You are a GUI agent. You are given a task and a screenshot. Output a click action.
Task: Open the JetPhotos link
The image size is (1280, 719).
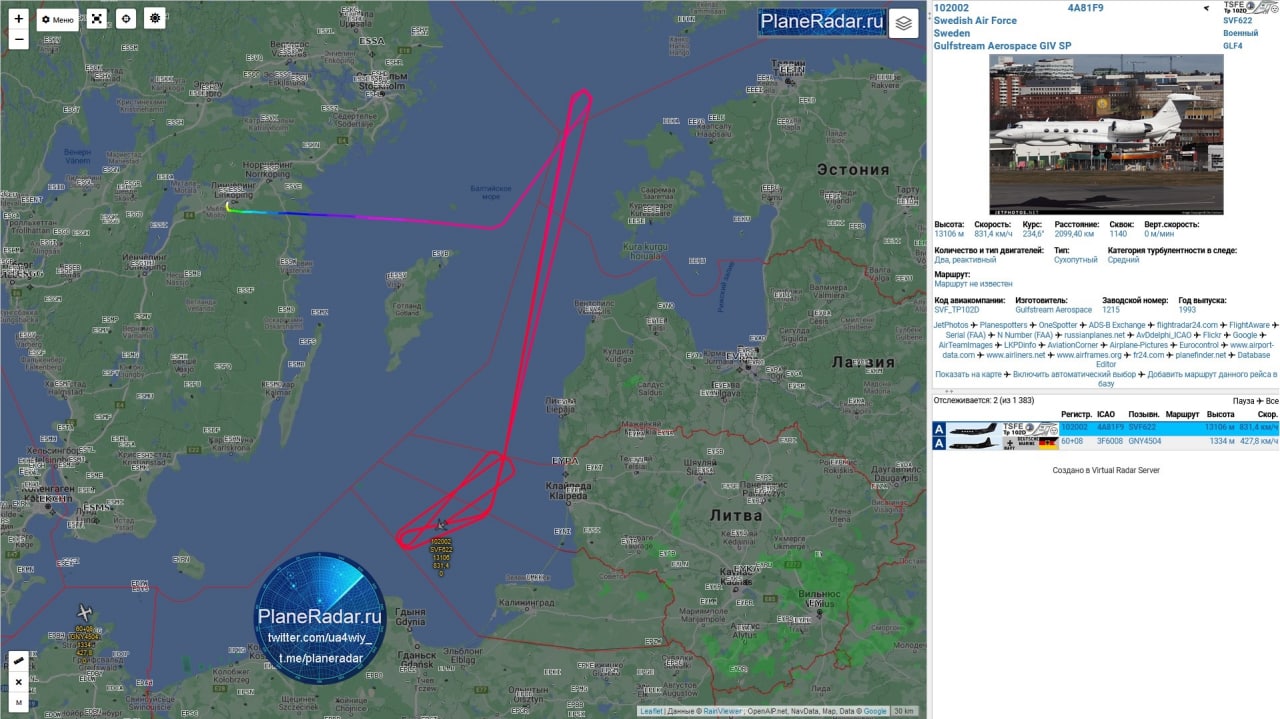pos(950,325)
